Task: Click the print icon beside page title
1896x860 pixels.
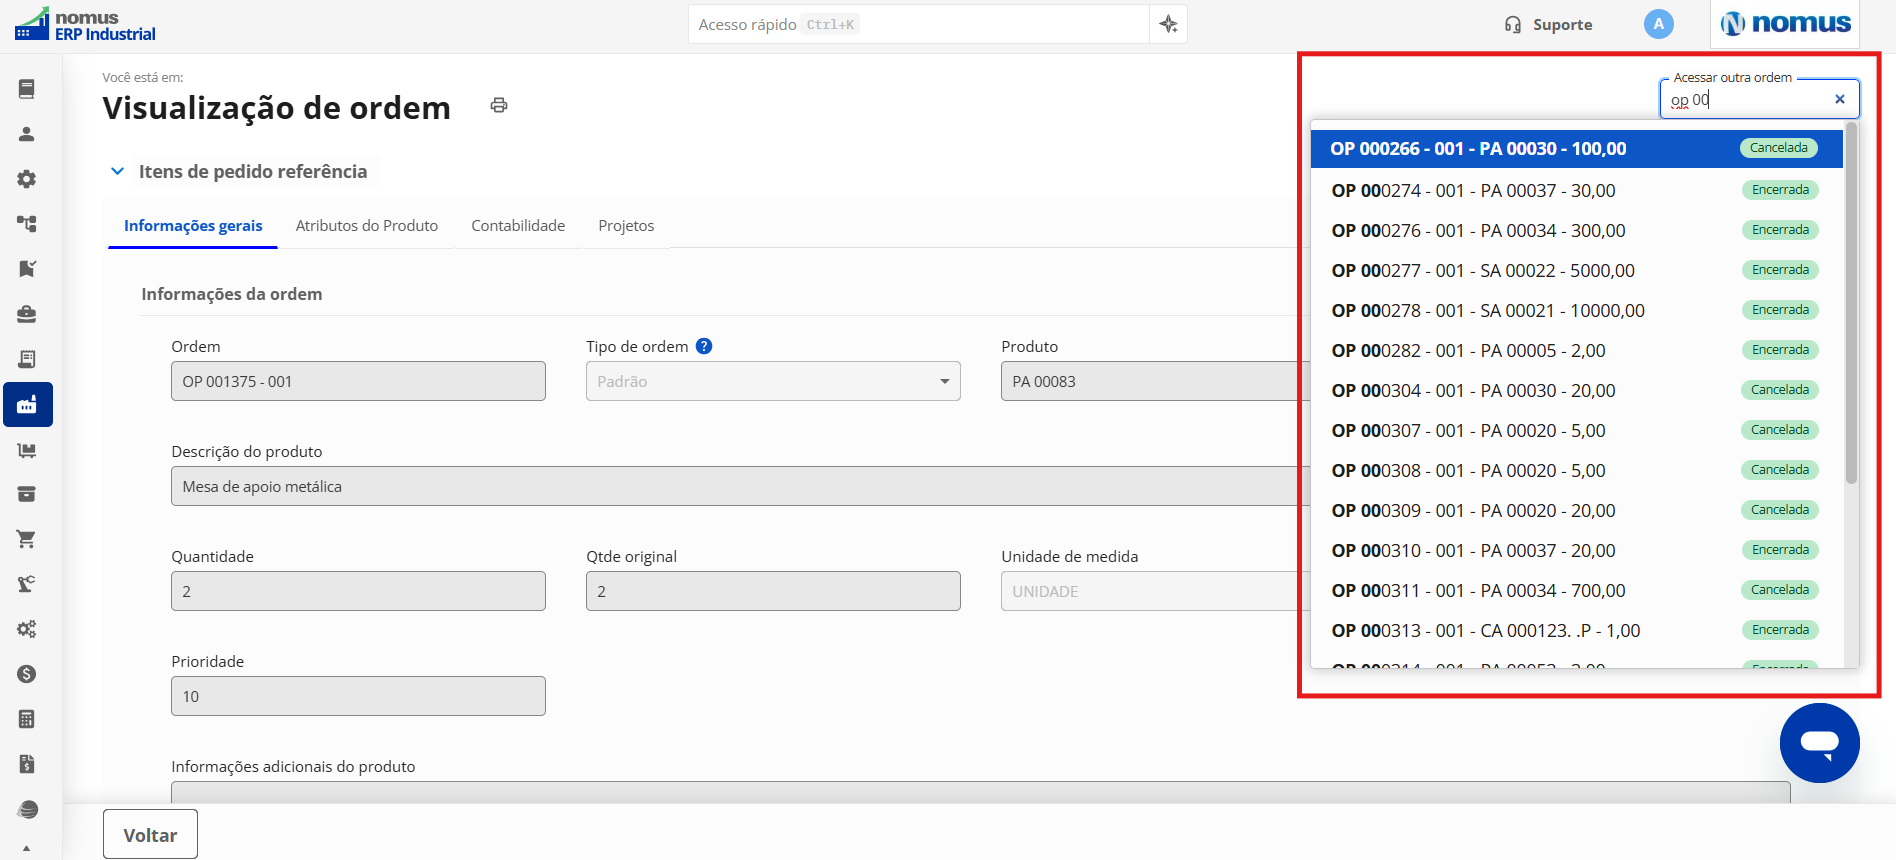Action: (499, 105)
